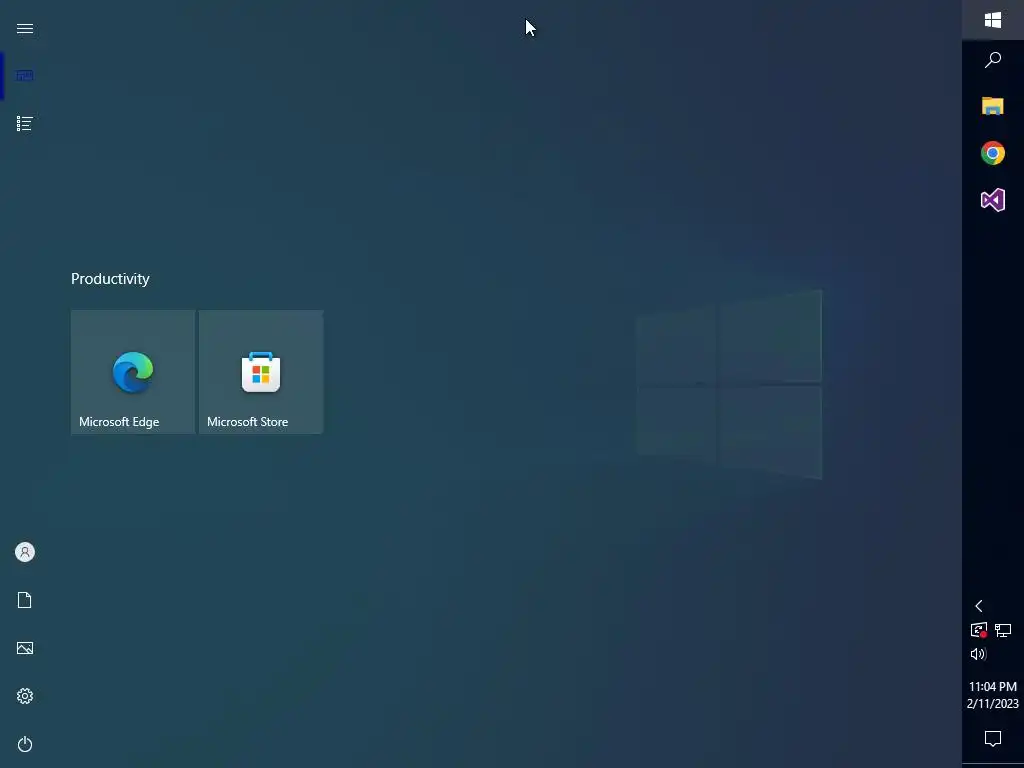This screenshot has height=768, width=1024.
Task: Launch the Microsoft Edge tile
Action: coord(133,372)
